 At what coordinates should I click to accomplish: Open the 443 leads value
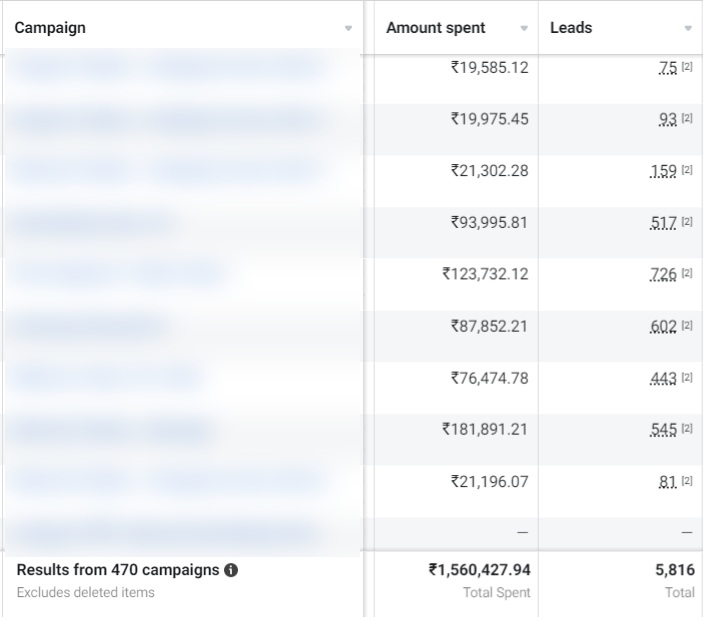click(663, 378)
